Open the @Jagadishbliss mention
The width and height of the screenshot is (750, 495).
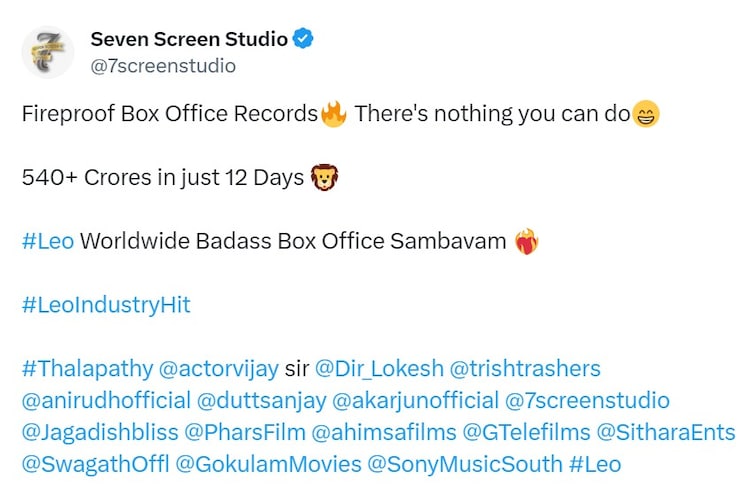coord(100,432)
